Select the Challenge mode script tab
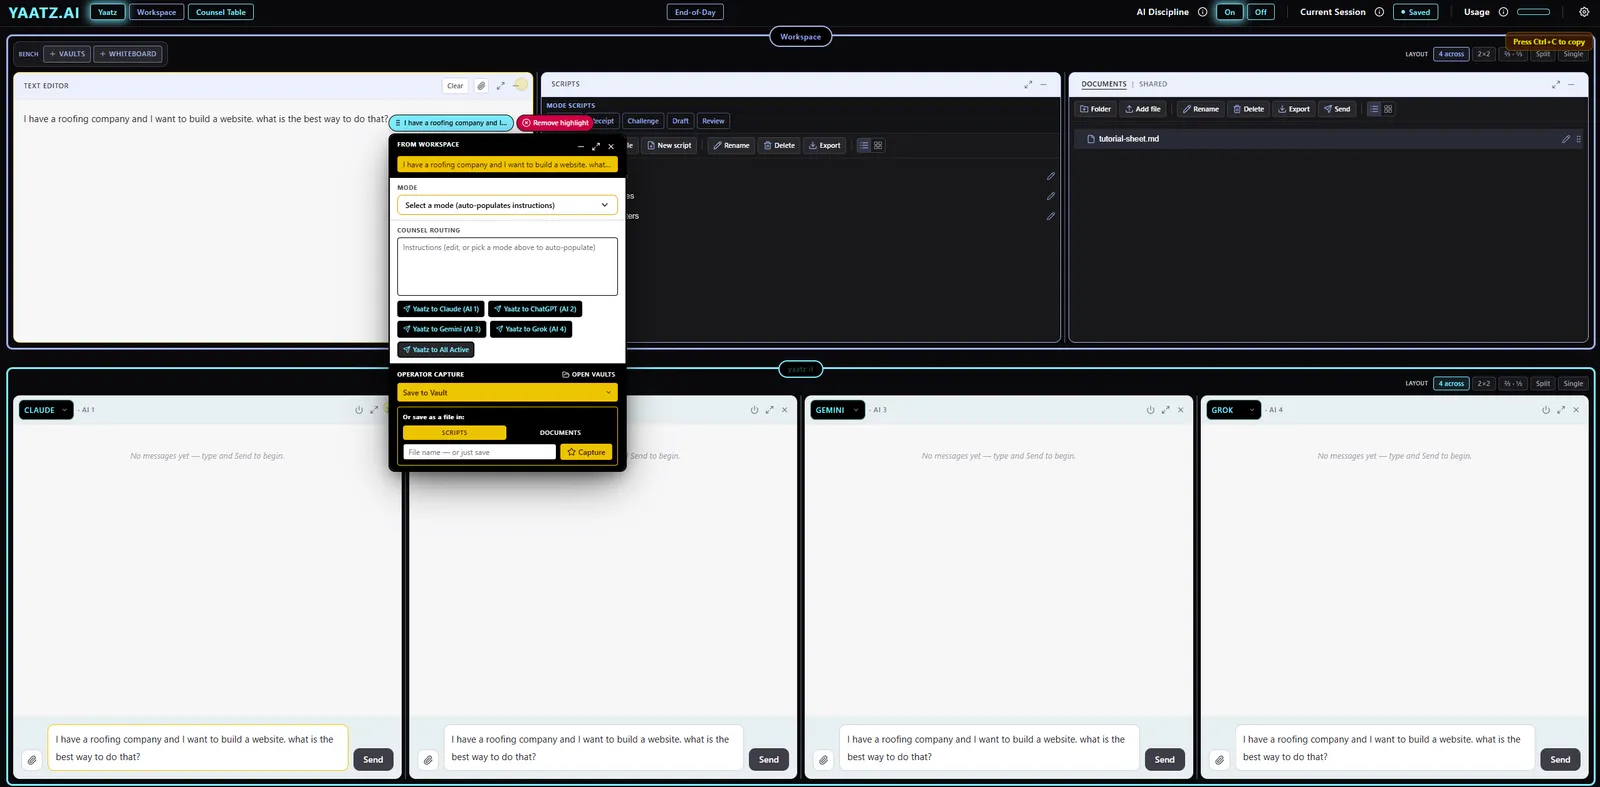1600x787 pixels. (x=643, y=121)
